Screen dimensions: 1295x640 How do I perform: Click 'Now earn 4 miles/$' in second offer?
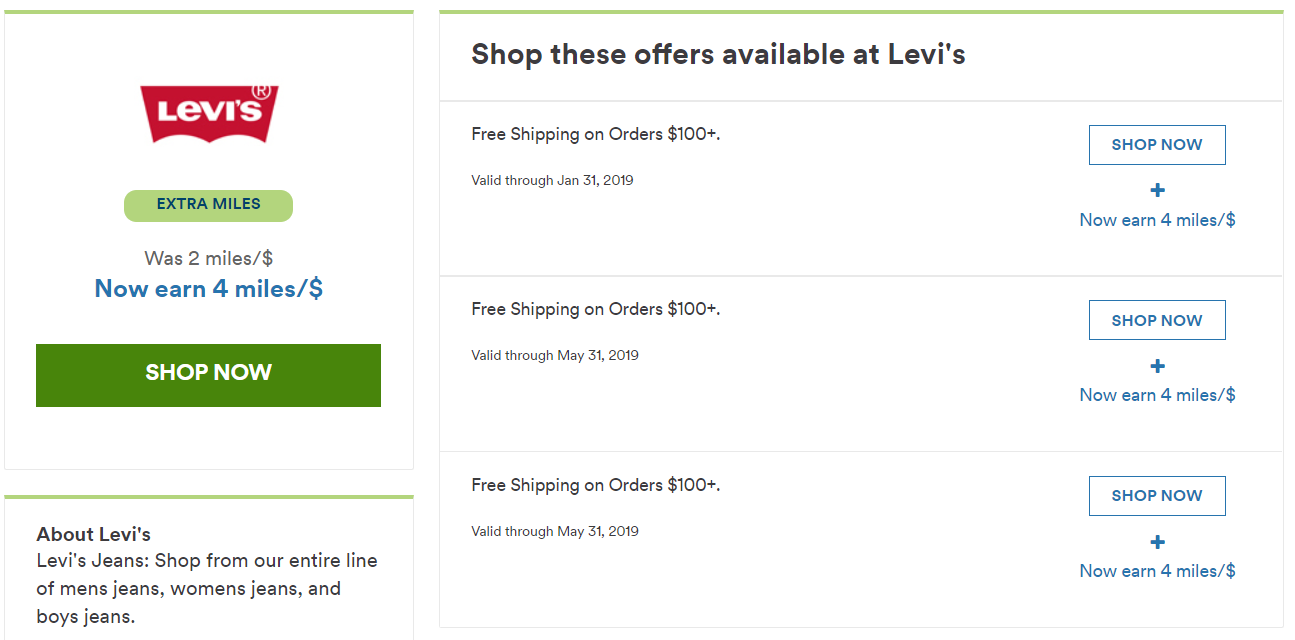point(1157,395)
